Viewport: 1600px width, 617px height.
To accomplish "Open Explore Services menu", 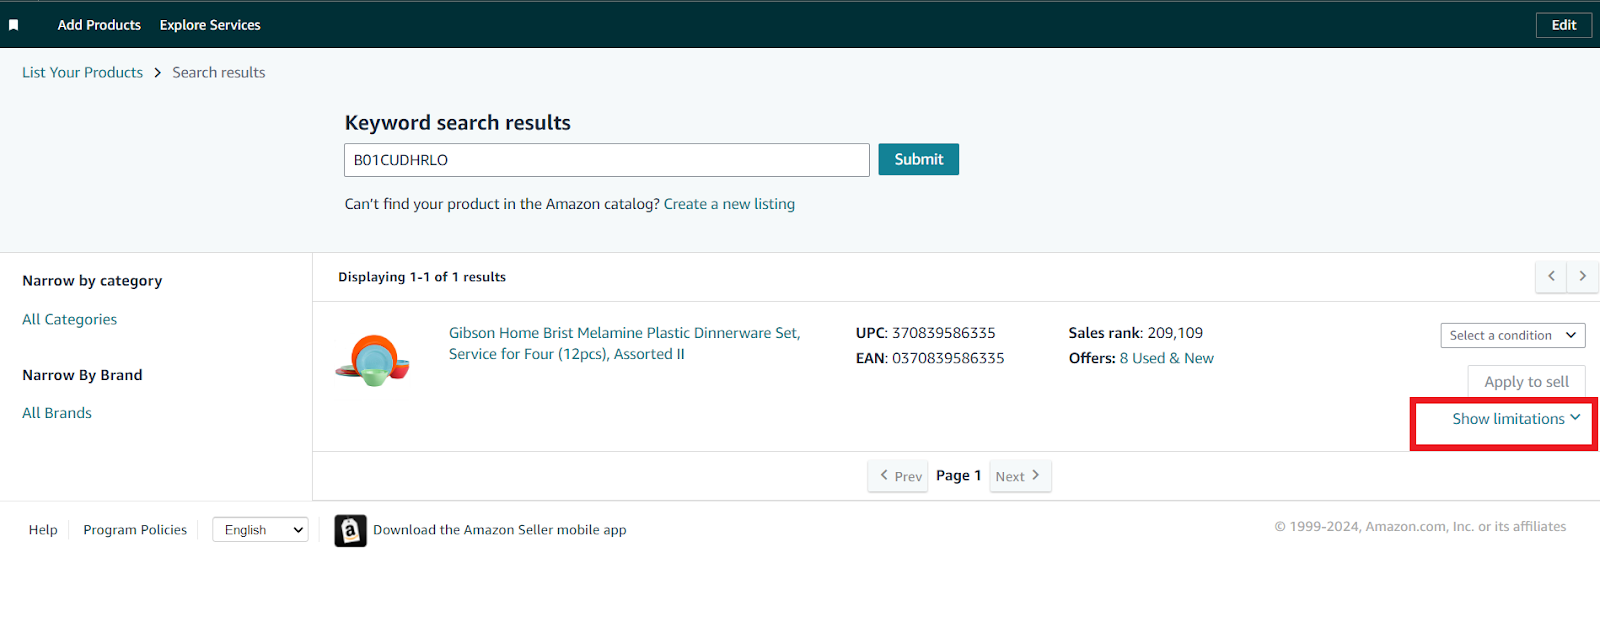I will [210, 25].
